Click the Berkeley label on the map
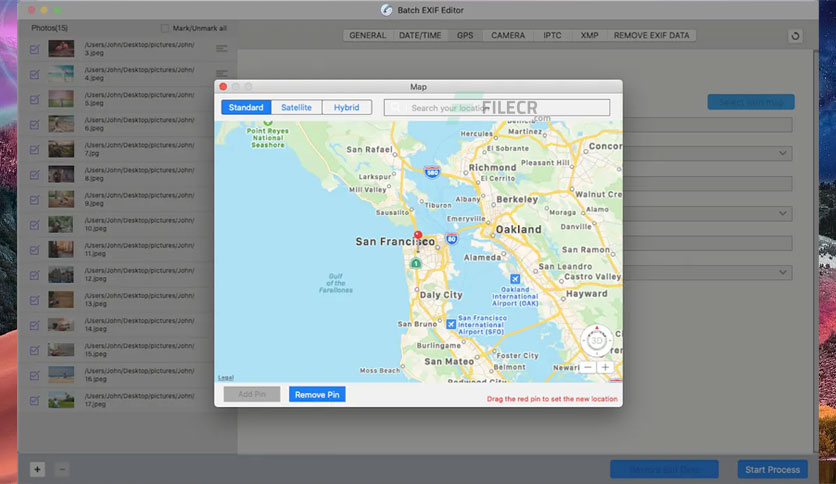This screenshot has height=484, width=836. 517,199
